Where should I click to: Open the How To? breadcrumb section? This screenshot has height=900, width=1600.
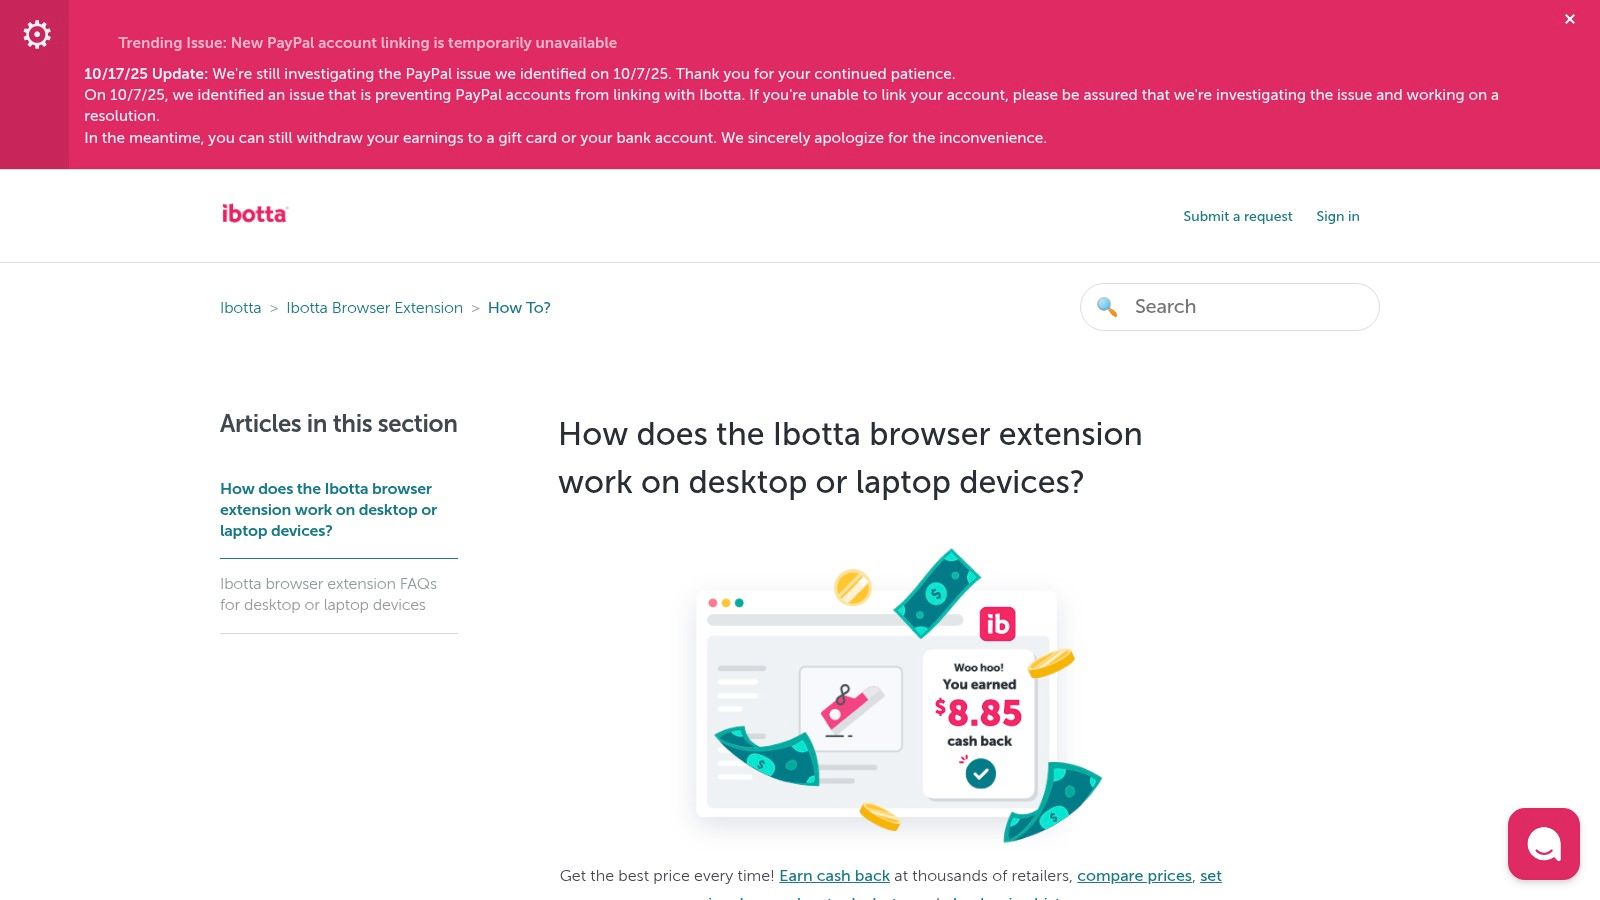pyautogui.click(x=519, y=308)
